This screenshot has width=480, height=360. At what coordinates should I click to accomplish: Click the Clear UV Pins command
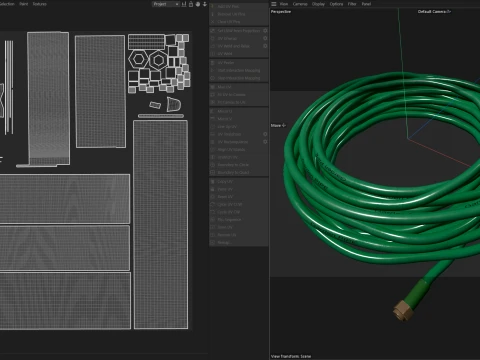[239, 22]
